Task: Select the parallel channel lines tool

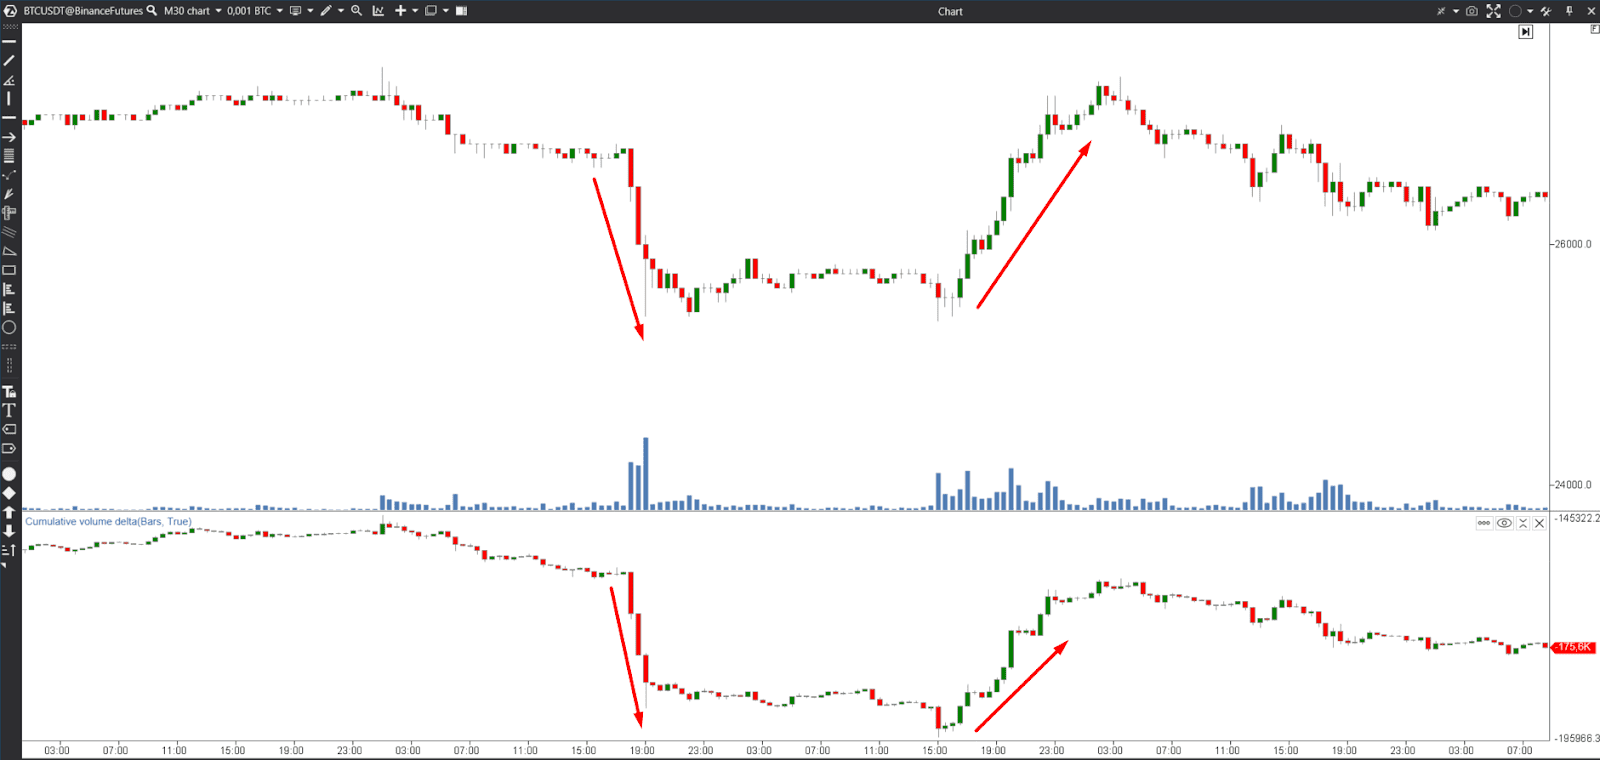Action: click(9, 232)
